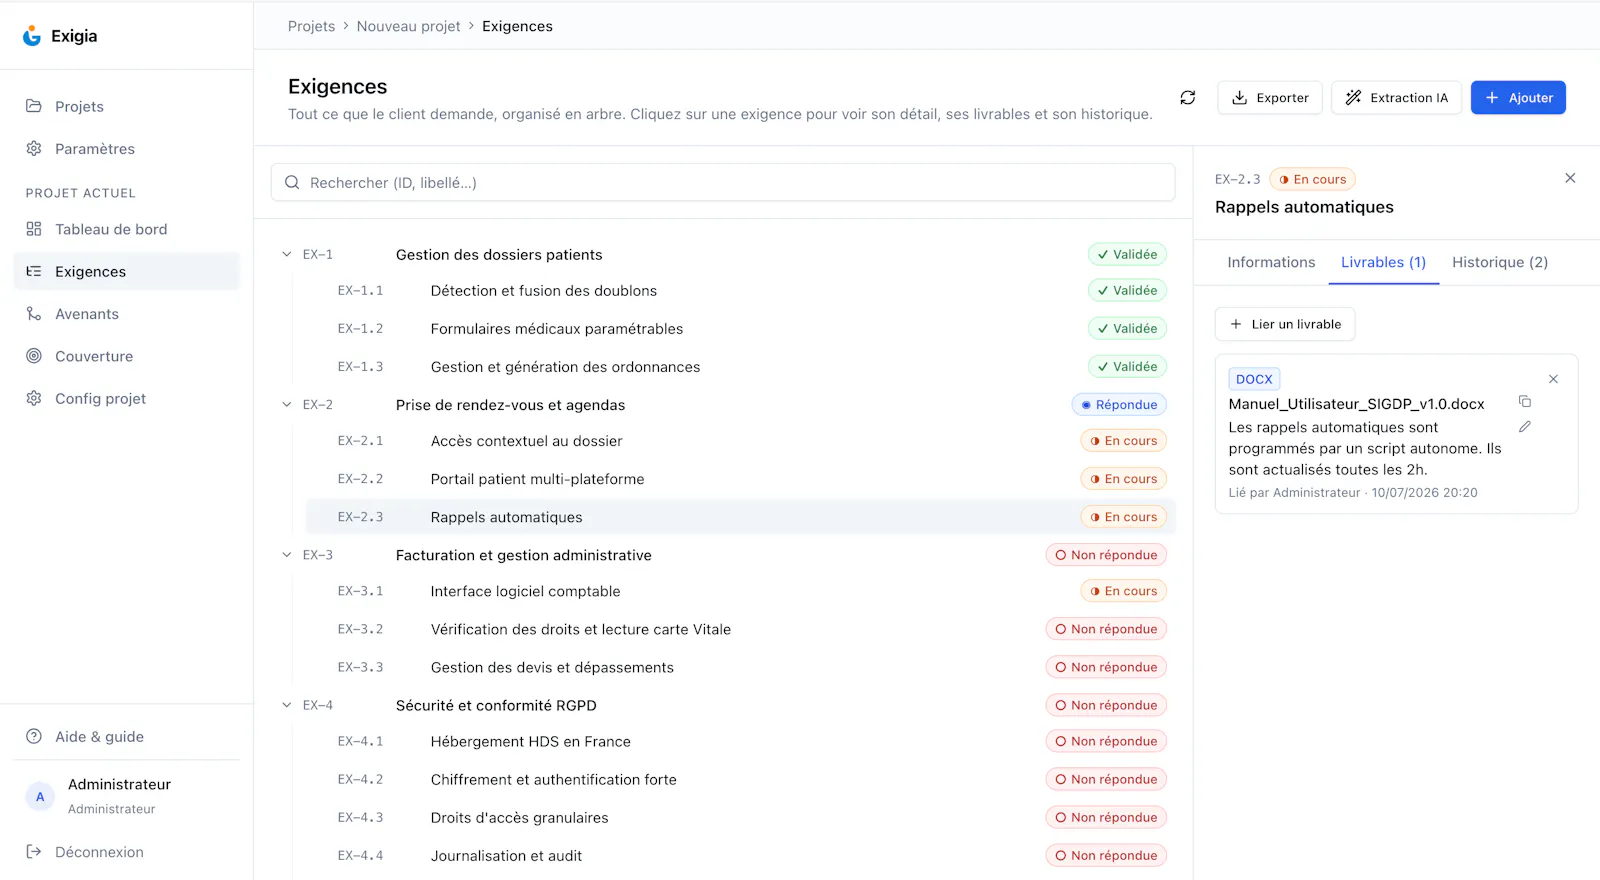This screenshot has width=1600, height=880.
Task: Click the Administrateur avatar
Action: pyautogui.click(x=40, y=796)
